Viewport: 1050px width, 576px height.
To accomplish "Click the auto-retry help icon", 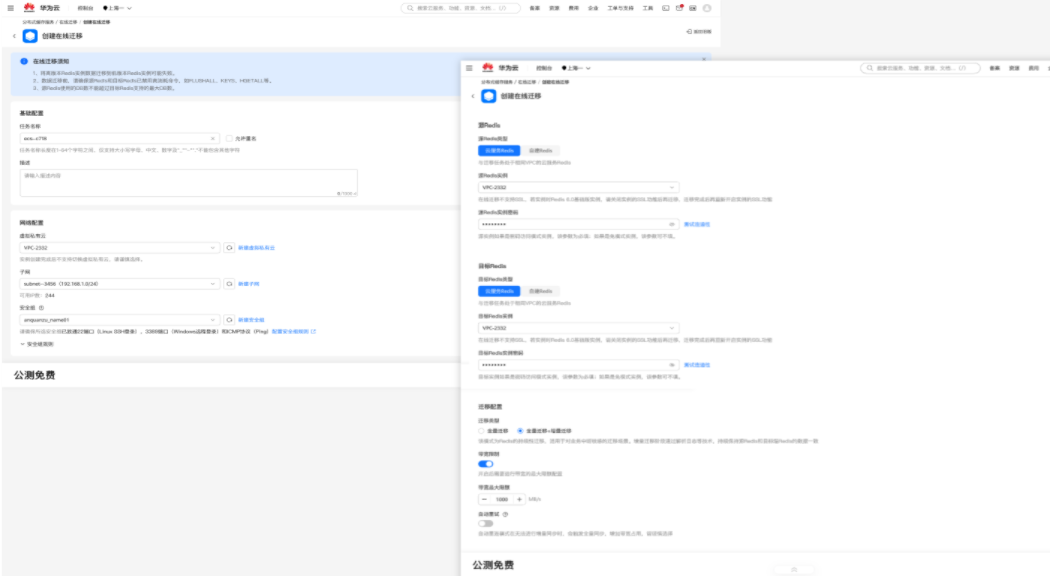I will point(506,514).
